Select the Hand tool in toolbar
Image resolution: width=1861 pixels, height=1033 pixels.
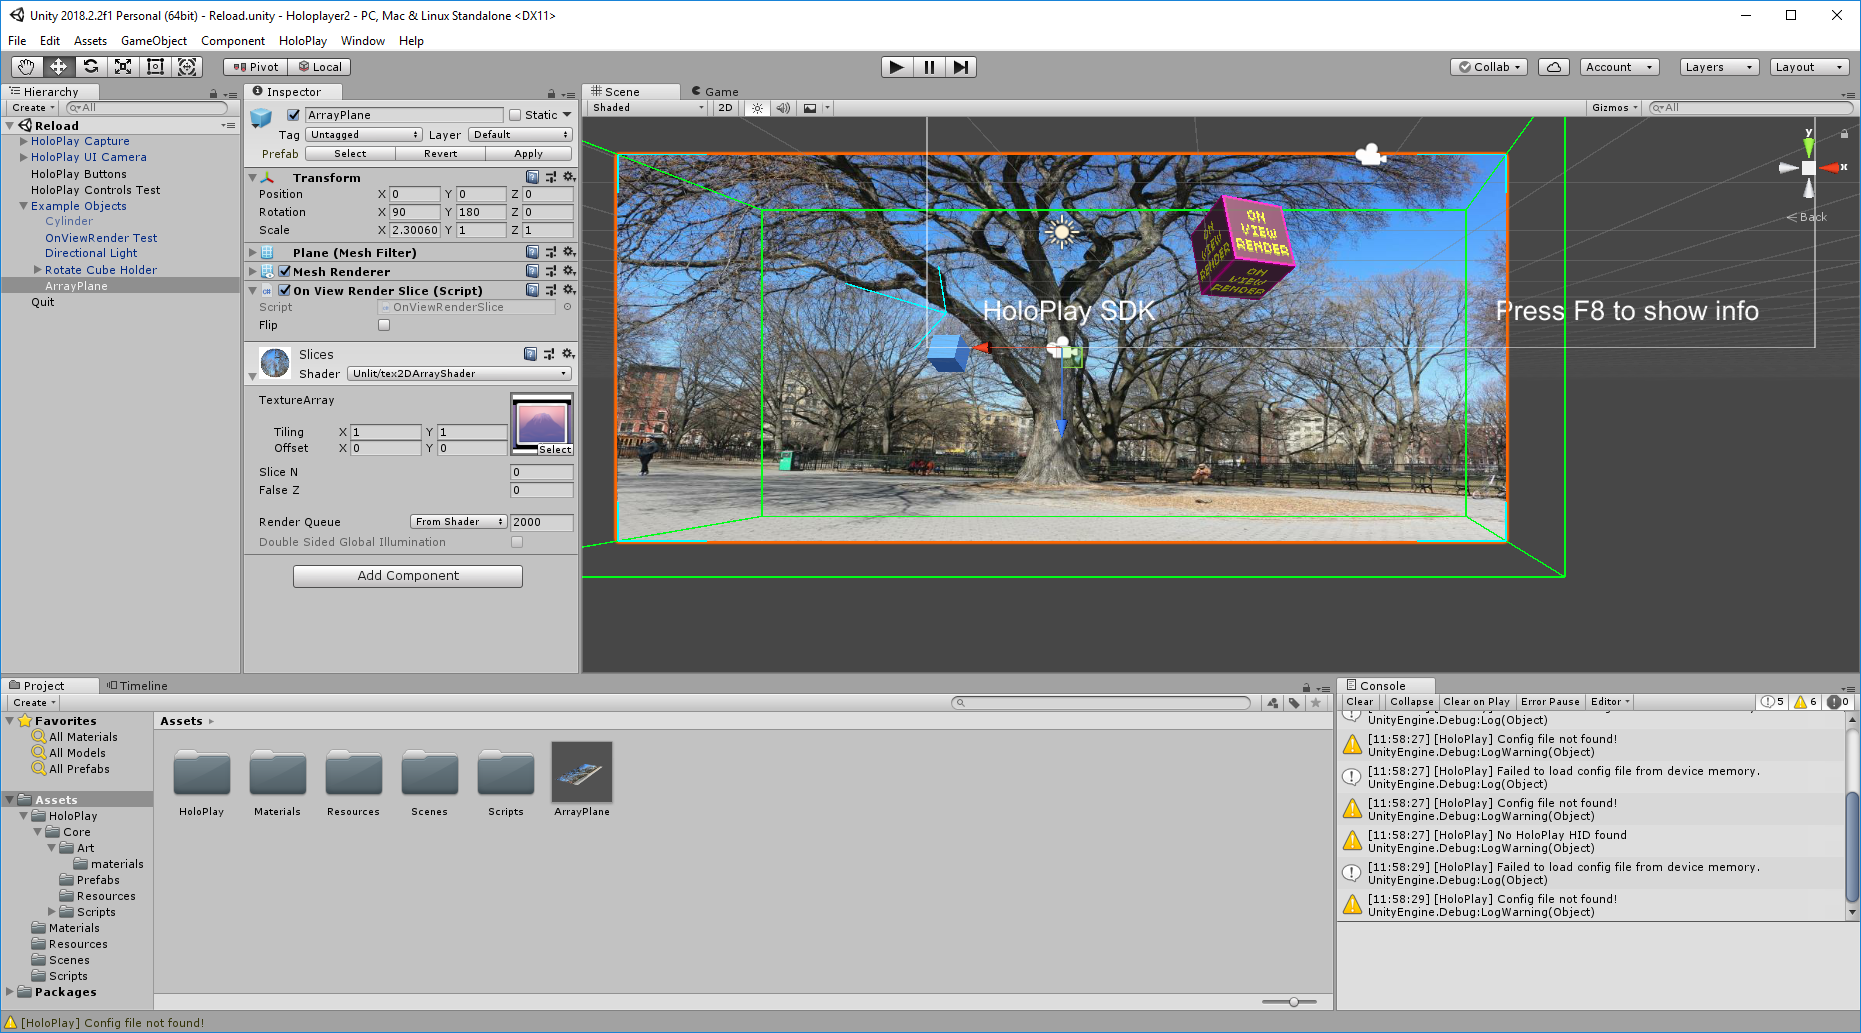[x=26, y=67]
